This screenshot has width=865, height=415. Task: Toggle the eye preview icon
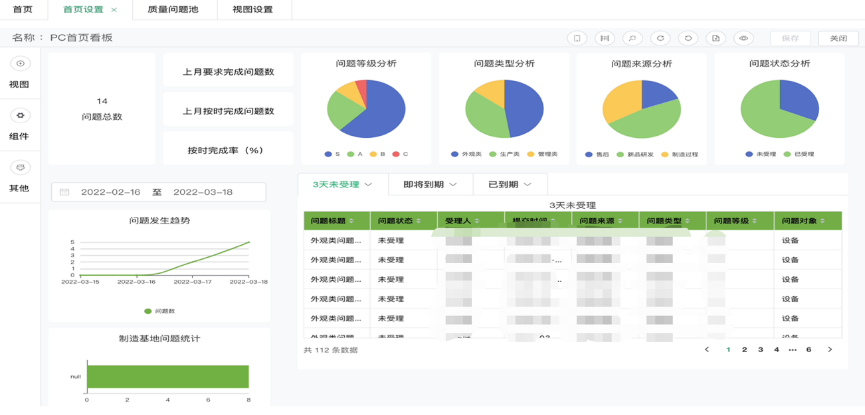[x=744, y=38]
